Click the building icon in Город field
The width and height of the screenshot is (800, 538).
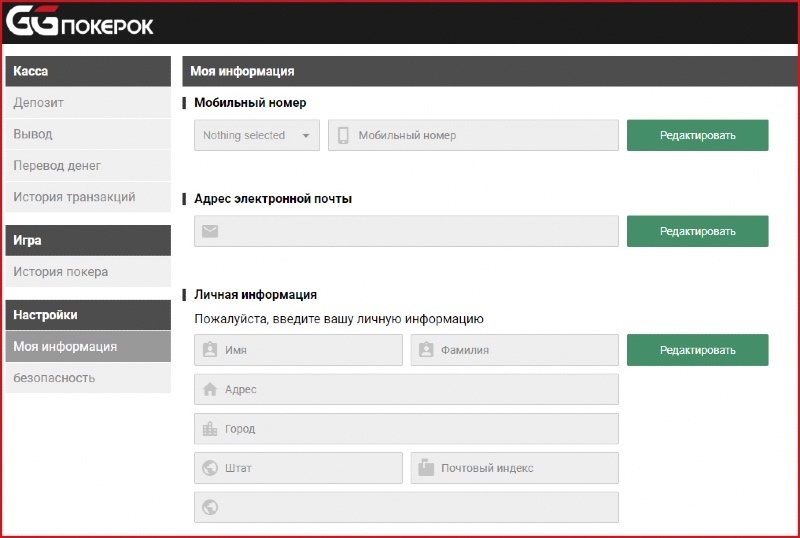click(x=210, y=429)
